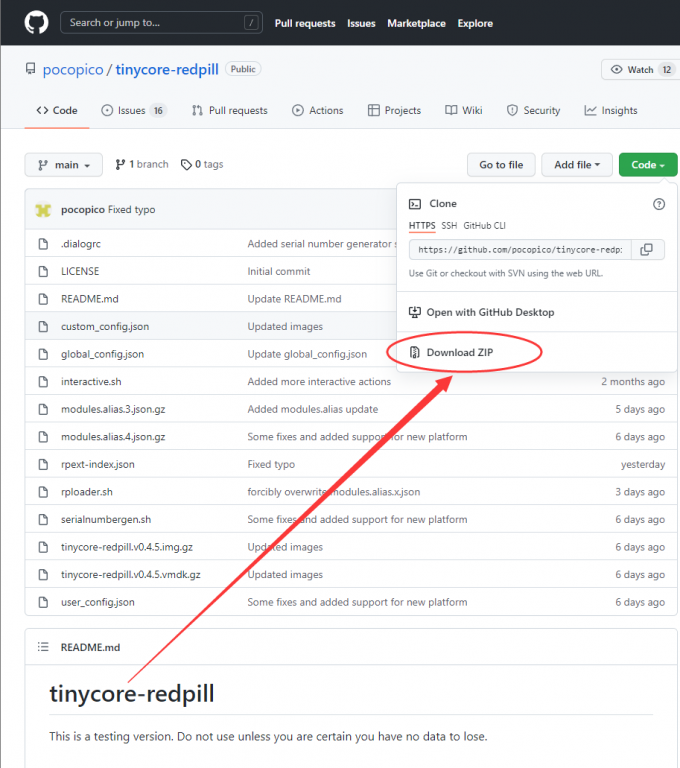Open the Wiki tab
The height and width of the screenshot is (768, 680).
(463, 111)
